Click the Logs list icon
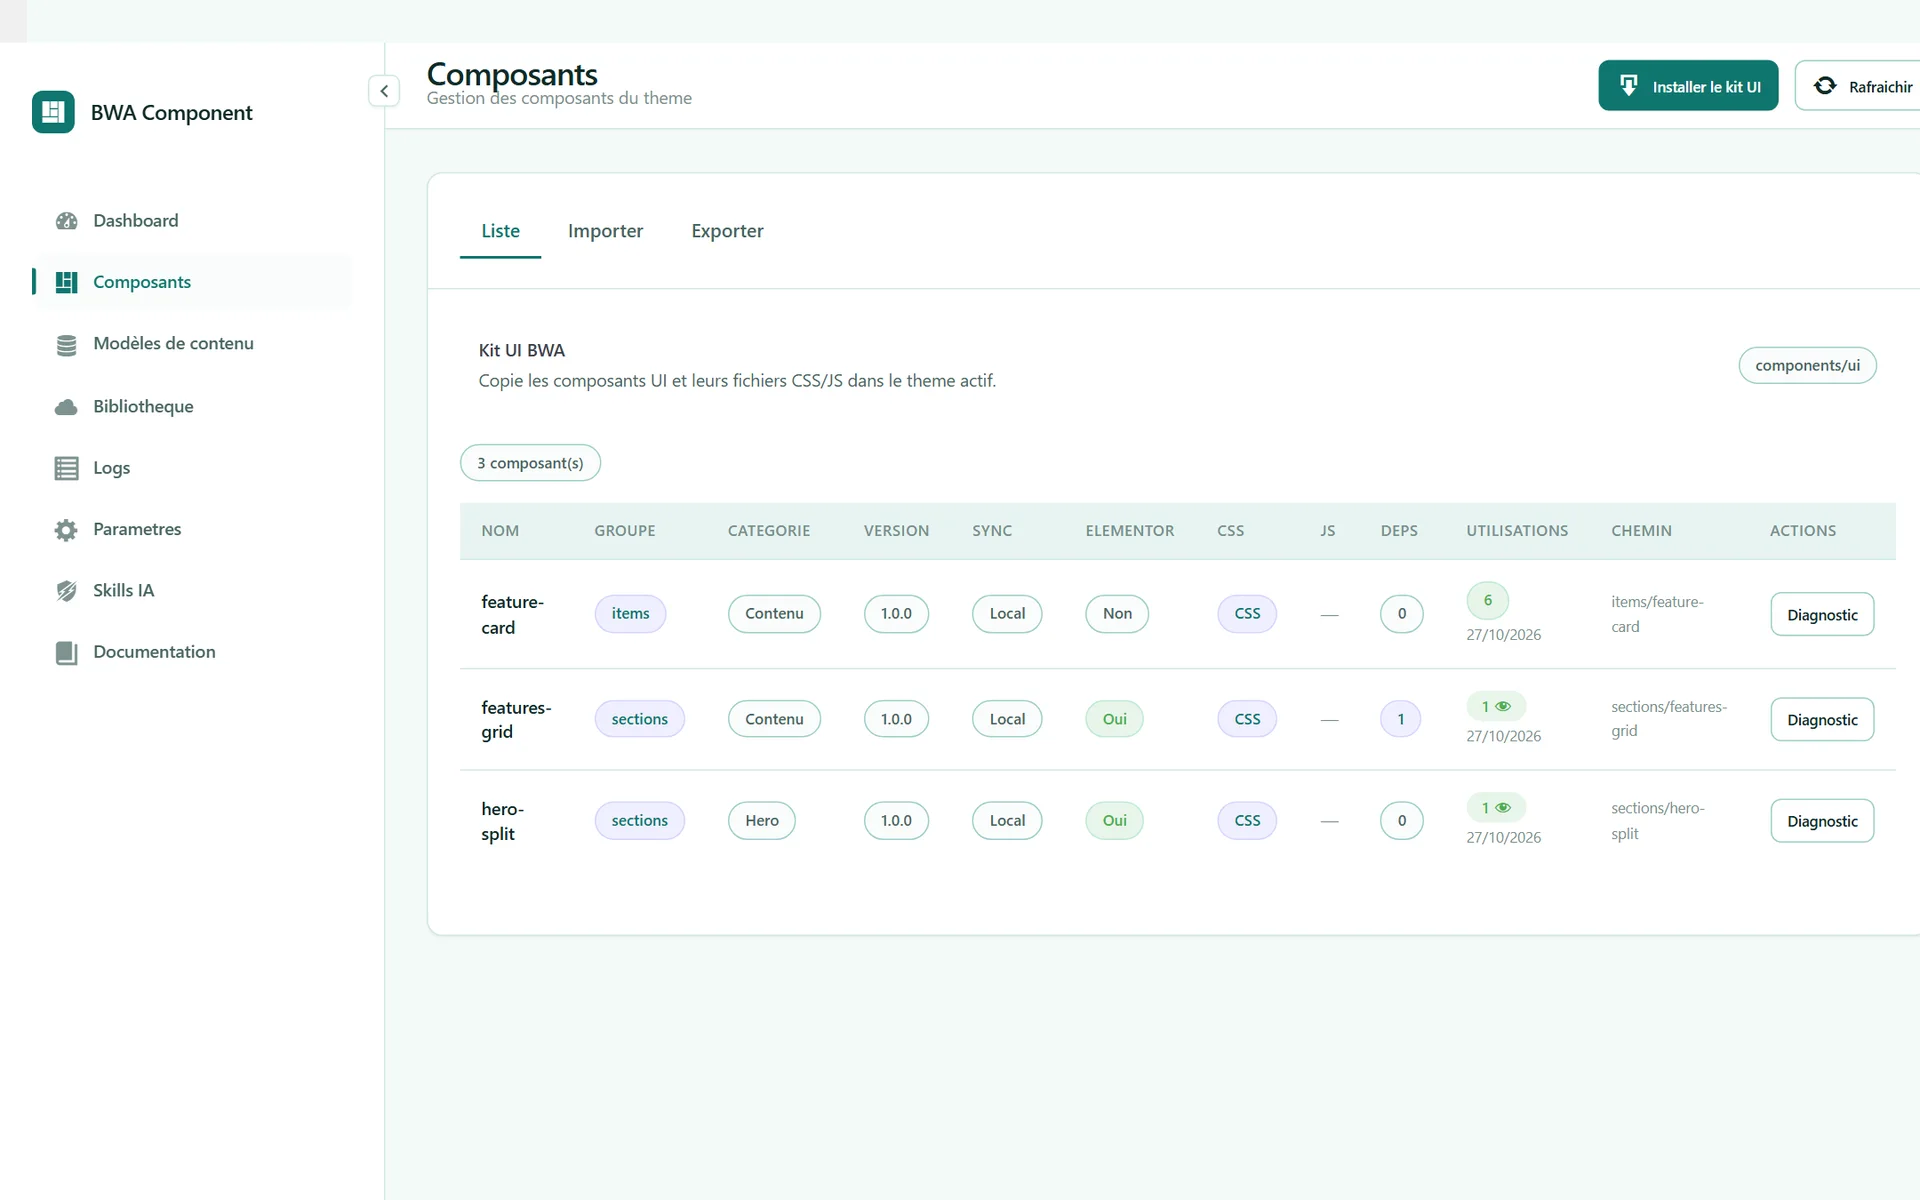Screen dimensions: 1920x1200 click(x=66, y=468)
